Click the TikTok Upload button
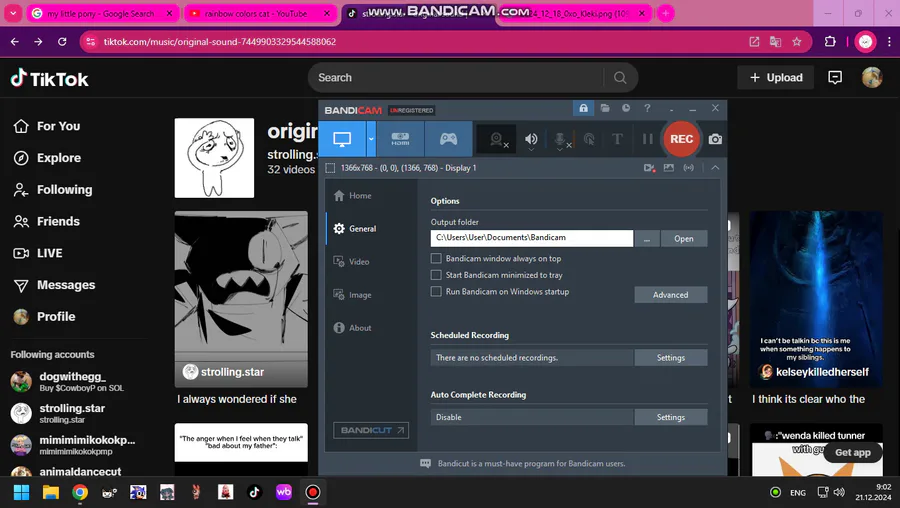900x508 pixels. coord(775,77)
